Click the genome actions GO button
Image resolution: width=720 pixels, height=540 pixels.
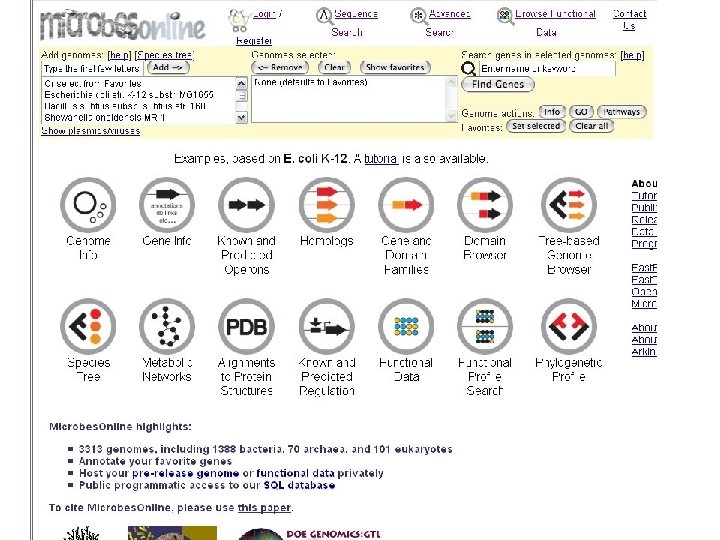(581, 112)
